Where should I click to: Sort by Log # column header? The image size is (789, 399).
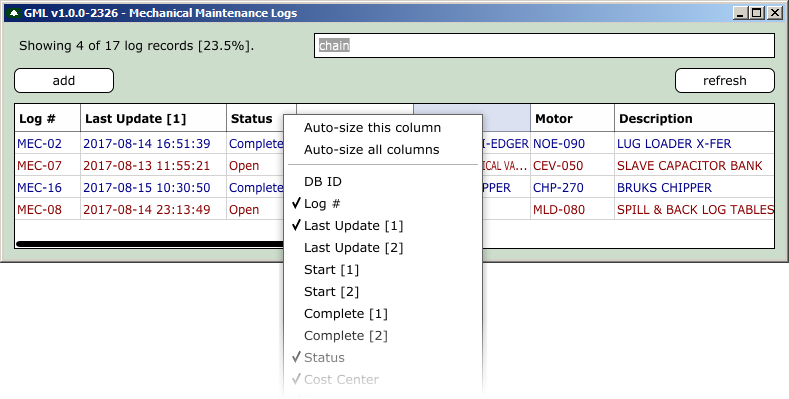coord(47,119)
